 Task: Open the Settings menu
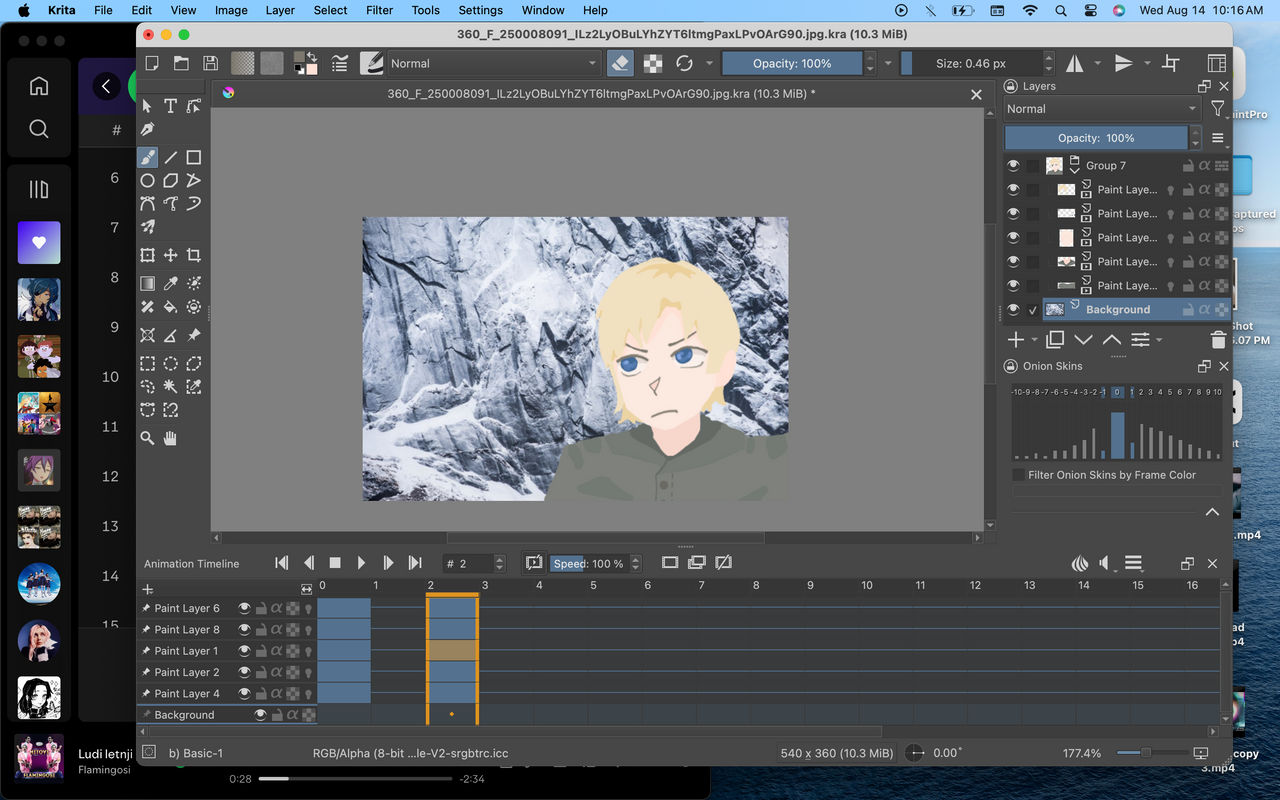[x=480, y=10]
